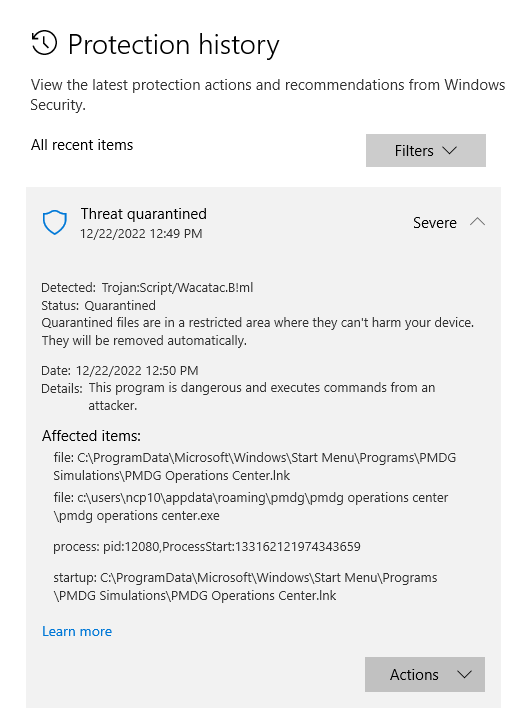Click the All recent items label
Image resolution: width=526 pixels, height=712 pixels.
point(82,145)
